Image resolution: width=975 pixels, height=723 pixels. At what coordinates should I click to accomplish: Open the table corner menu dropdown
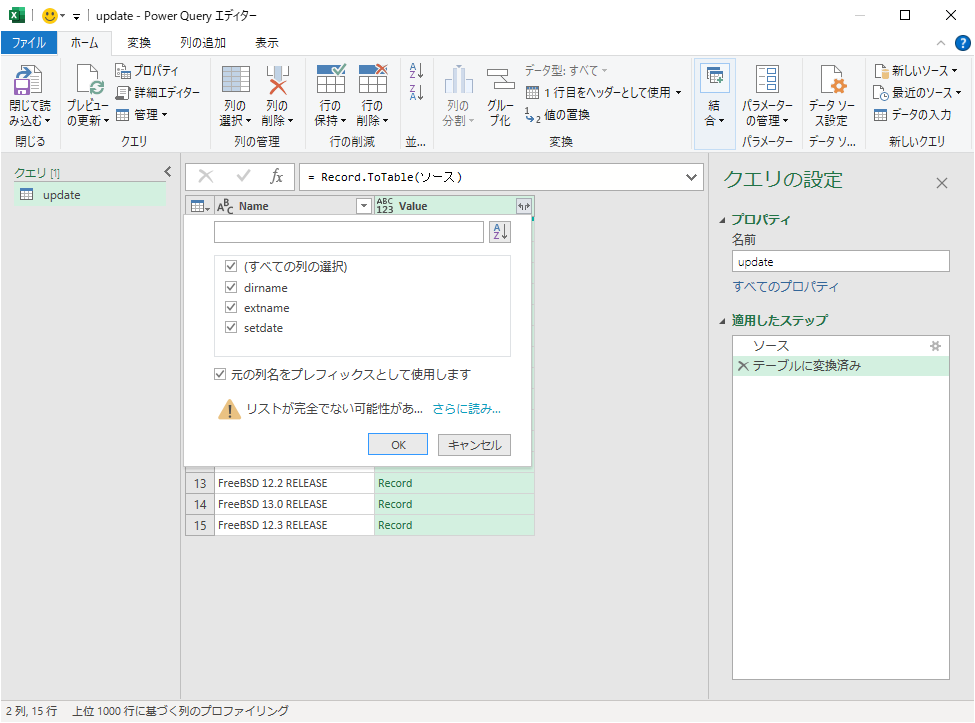tap(200, 206)
